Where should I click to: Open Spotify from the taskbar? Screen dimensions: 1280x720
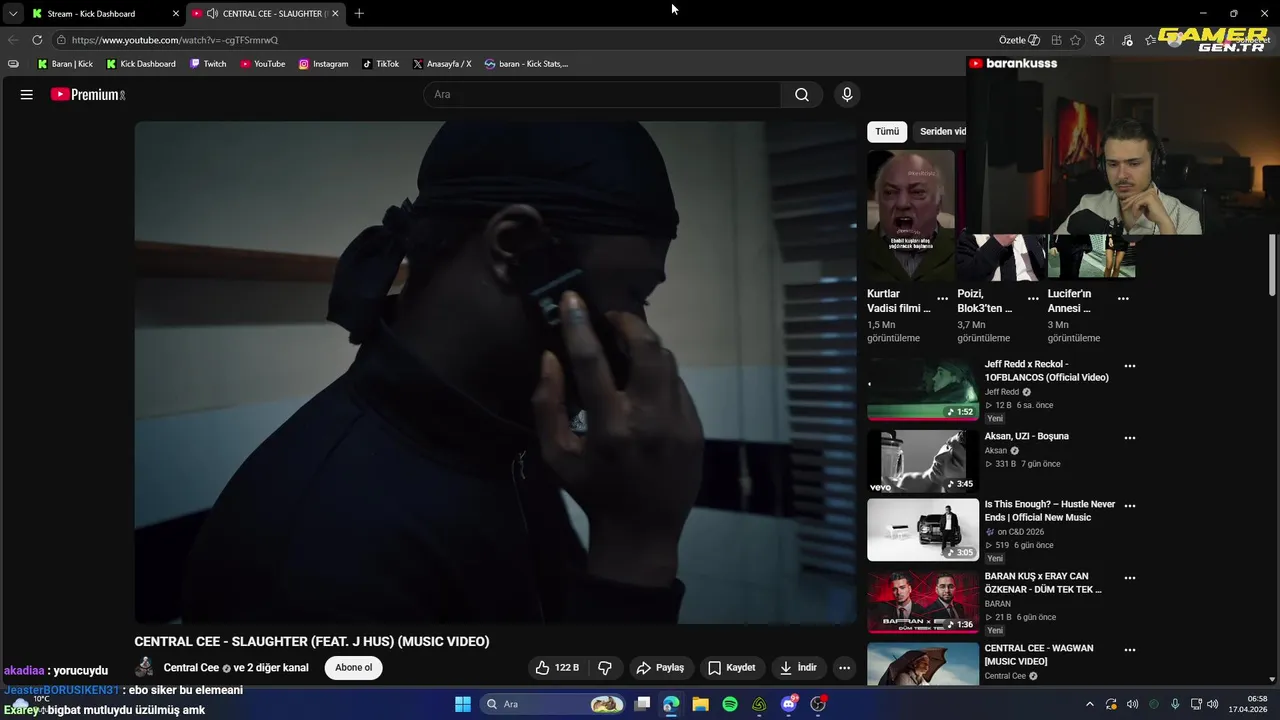tap(730, 704)
